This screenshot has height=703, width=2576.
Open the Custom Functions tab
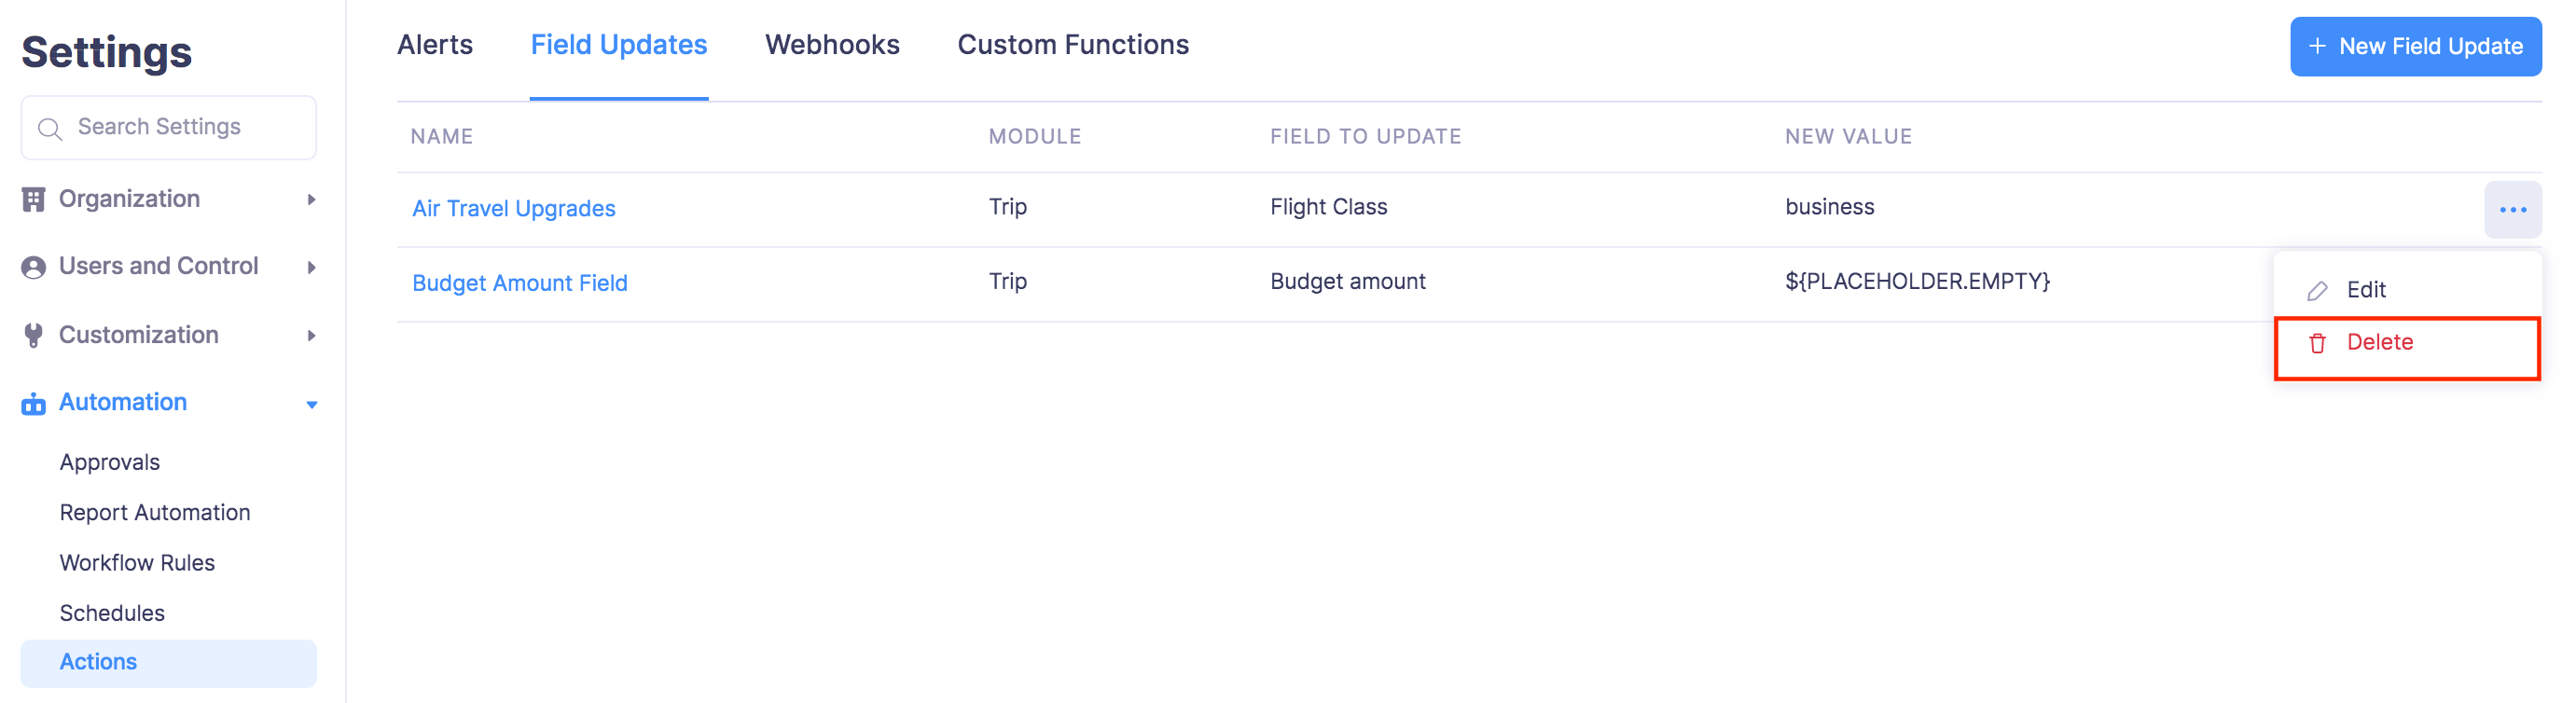pyautogui.click(x=1073, y=44)
